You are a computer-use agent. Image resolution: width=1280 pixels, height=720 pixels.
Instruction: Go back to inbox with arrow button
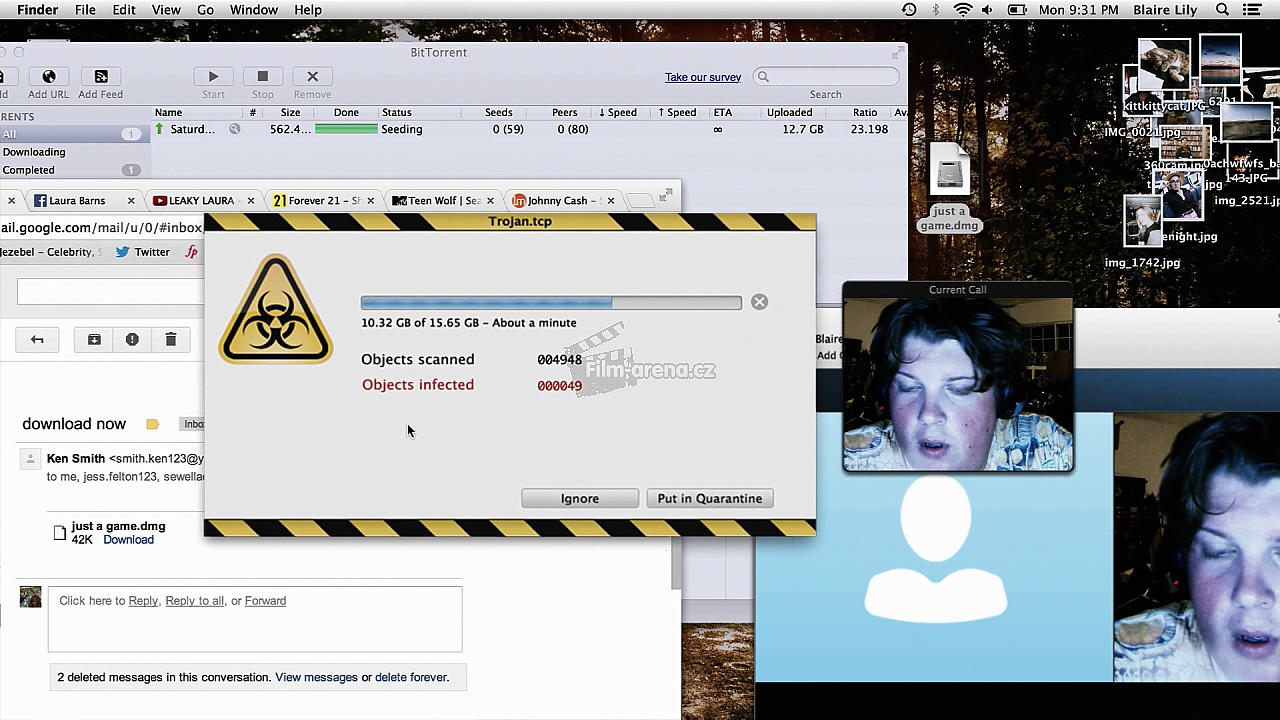coord(37,340)
